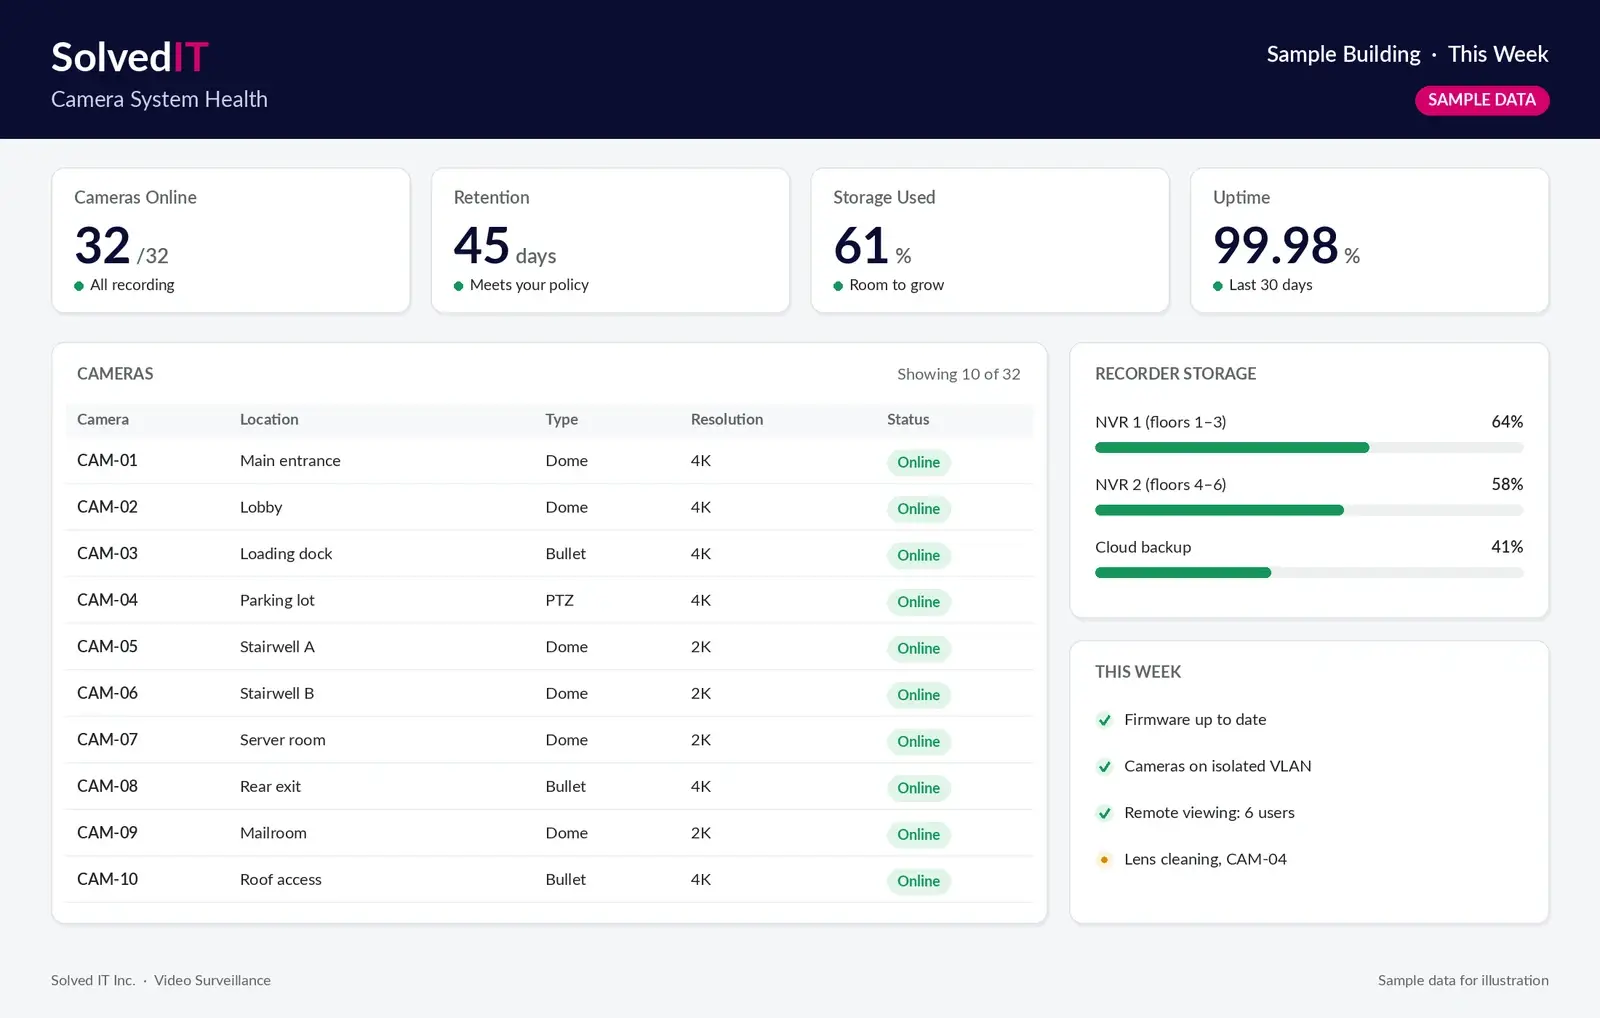The width and height of the screenshot is (1600, 1018).
Task: Click the green dot beside Meets your policy
Action: (458, 286)
